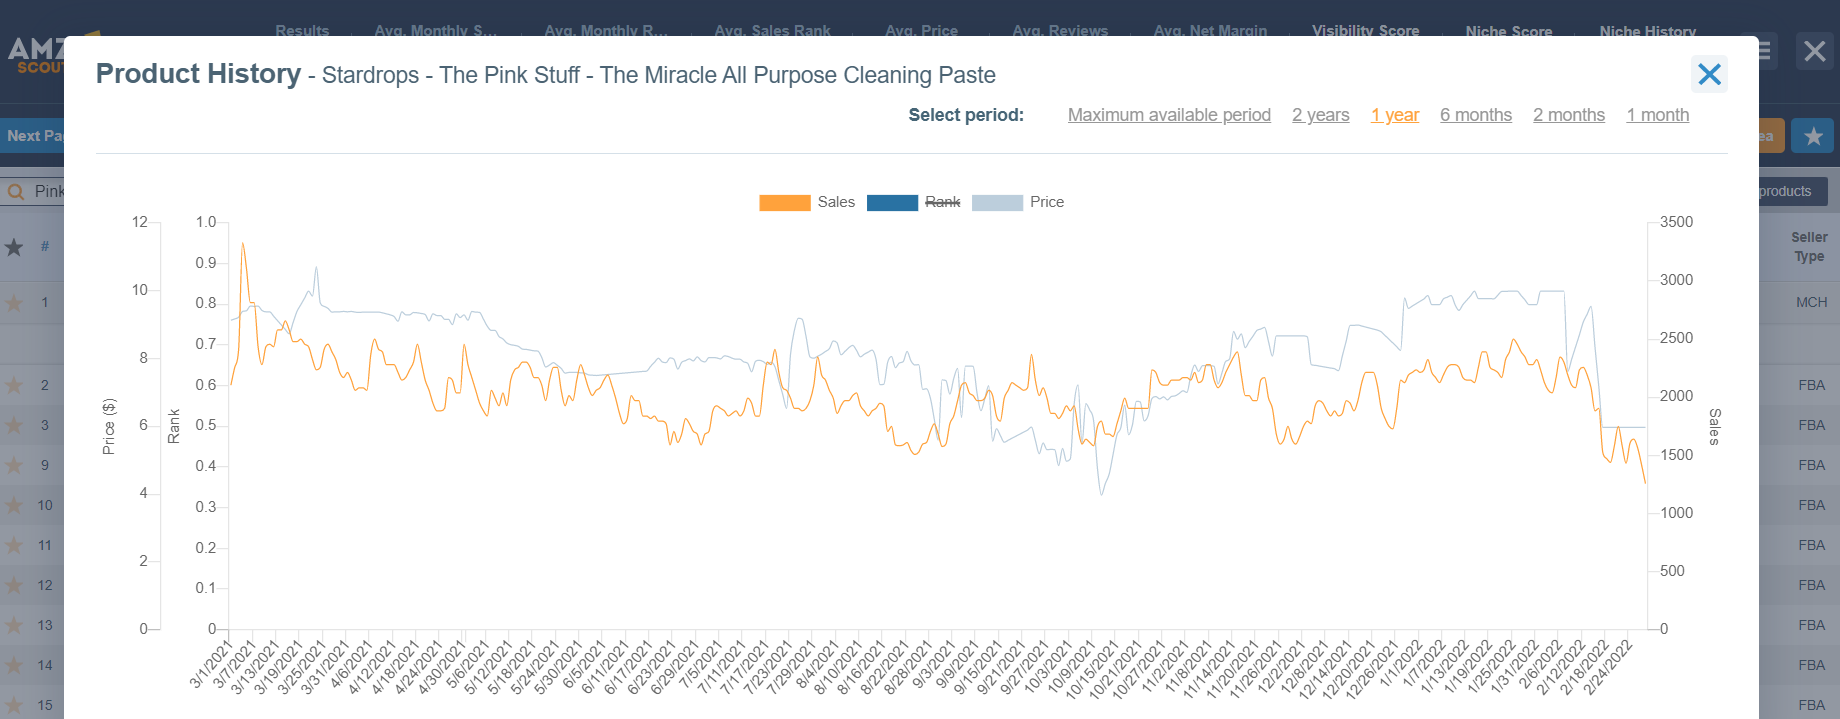Sort by the Avg. Price column
This screenshot has height=719, width=1840.
921,30
